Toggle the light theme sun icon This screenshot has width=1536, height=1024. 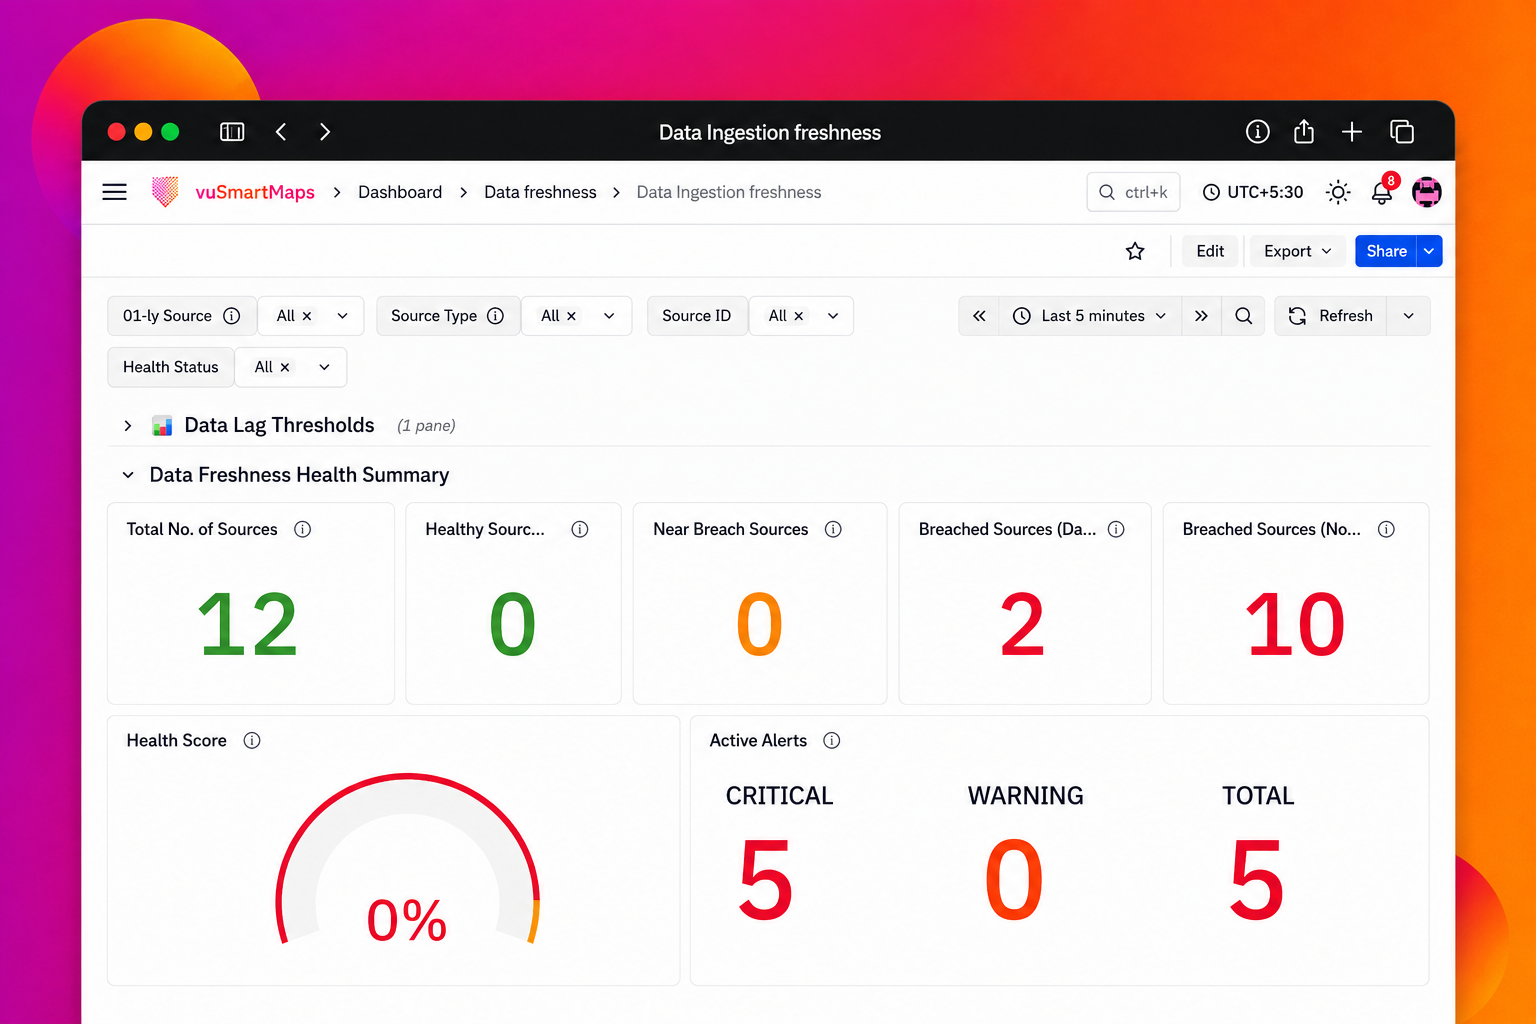pos(1338,192)
